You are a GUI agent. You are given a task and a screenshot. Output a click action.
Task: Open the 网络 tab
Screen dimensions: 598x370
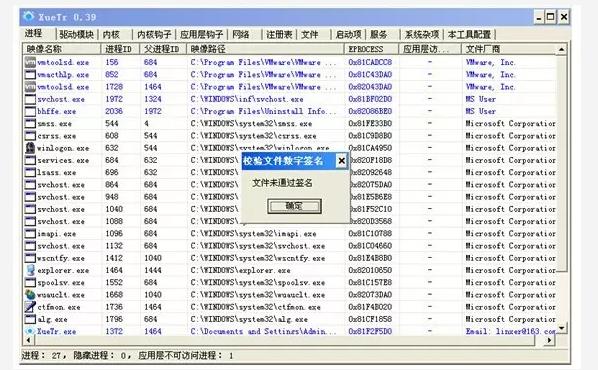click(x=241, y=34)
